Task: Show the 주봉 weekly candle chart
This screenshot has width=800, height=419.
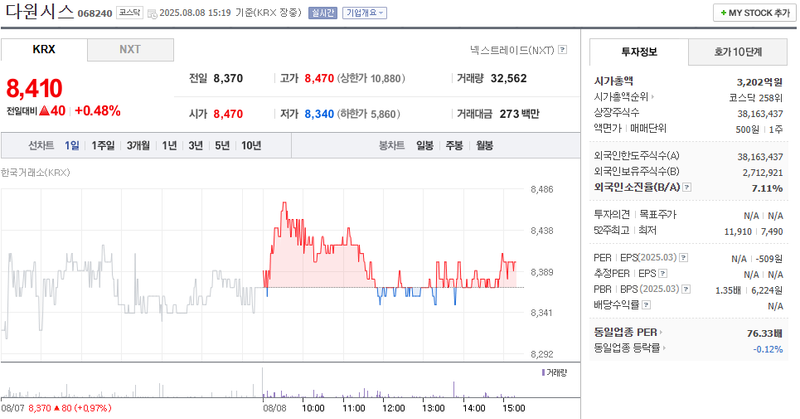Action: coord(454,145)
